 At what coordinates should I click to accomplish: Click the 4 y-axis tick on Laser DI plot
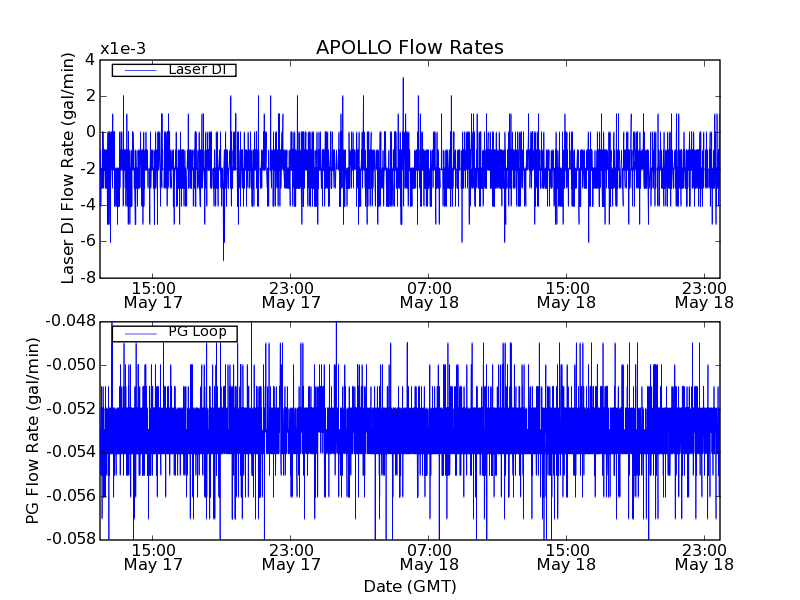(x=90, y=60)
